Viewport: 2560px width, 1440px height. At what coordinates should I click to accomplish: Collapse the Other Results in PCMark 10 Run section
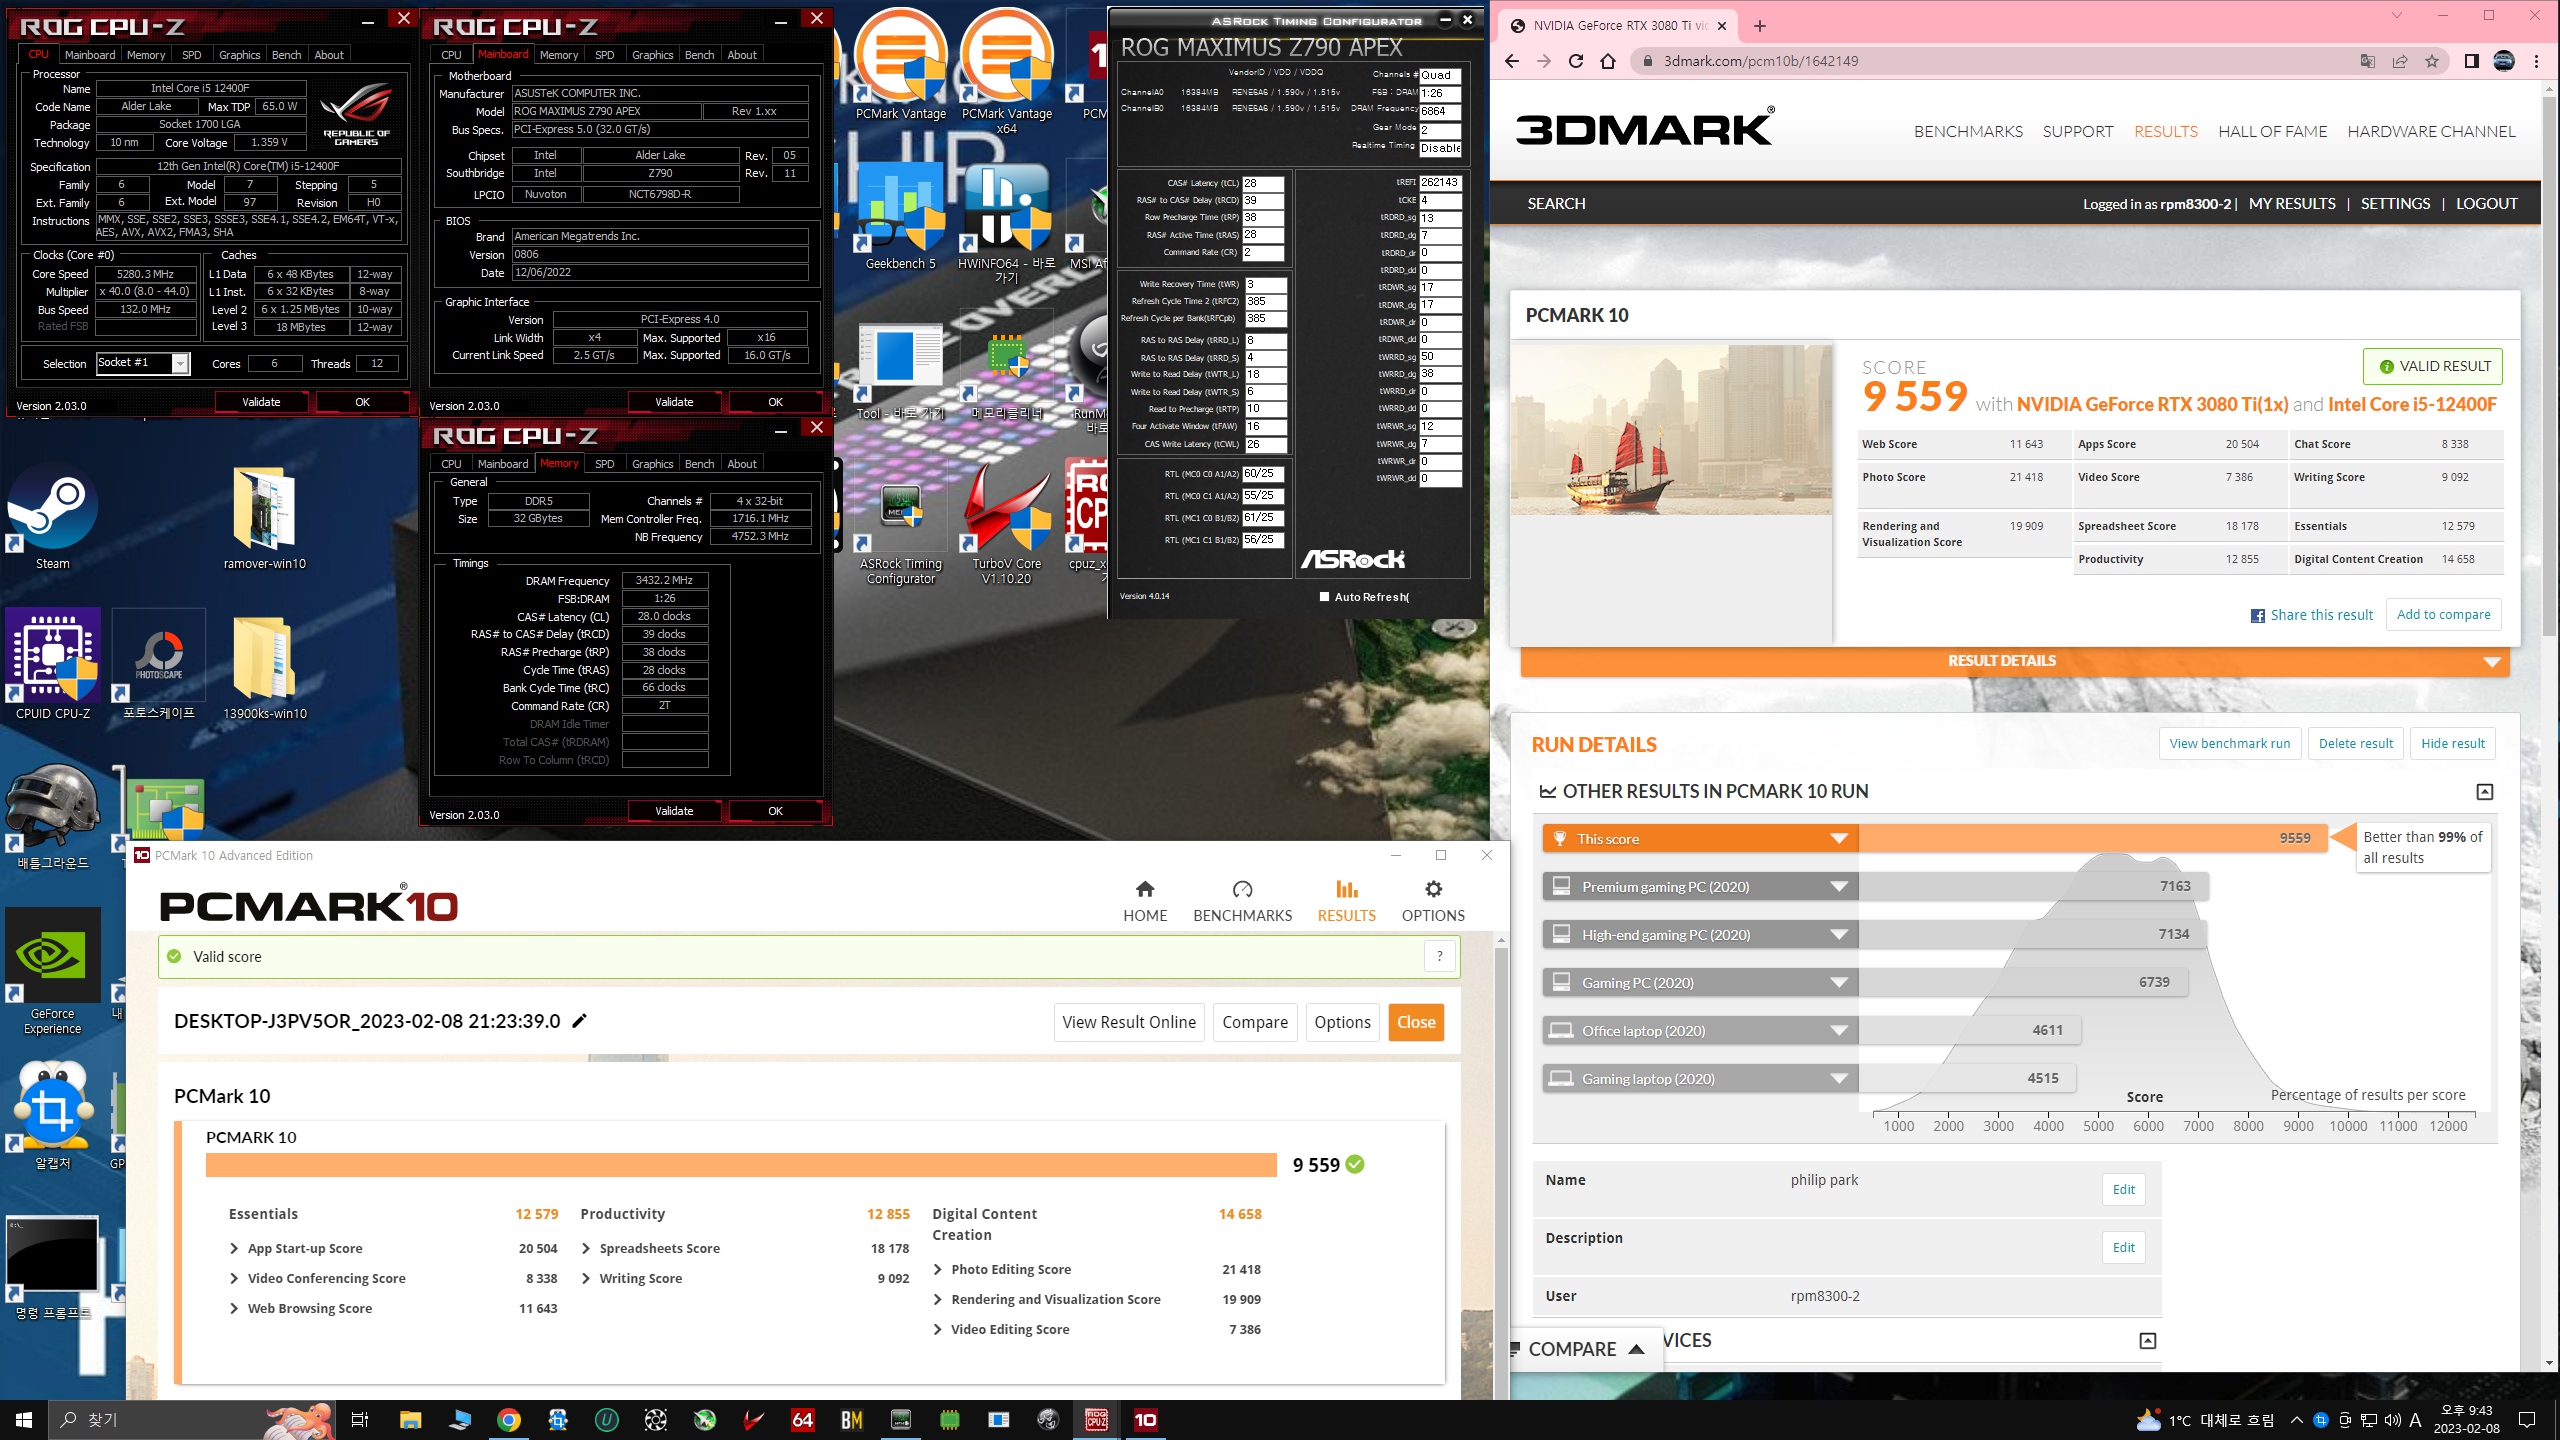coord(2484,791)
